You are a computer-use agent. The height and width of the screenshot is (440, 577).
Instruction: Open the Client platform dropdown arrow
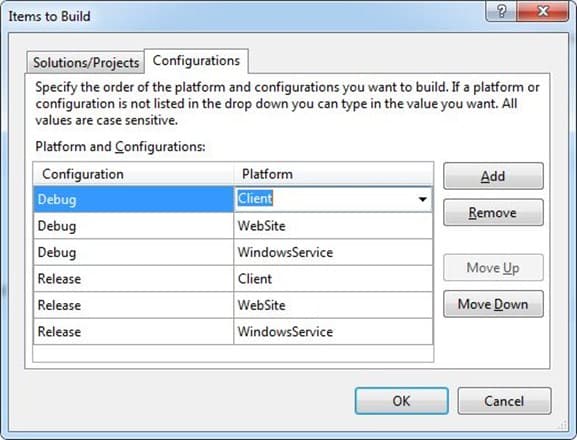422,199
